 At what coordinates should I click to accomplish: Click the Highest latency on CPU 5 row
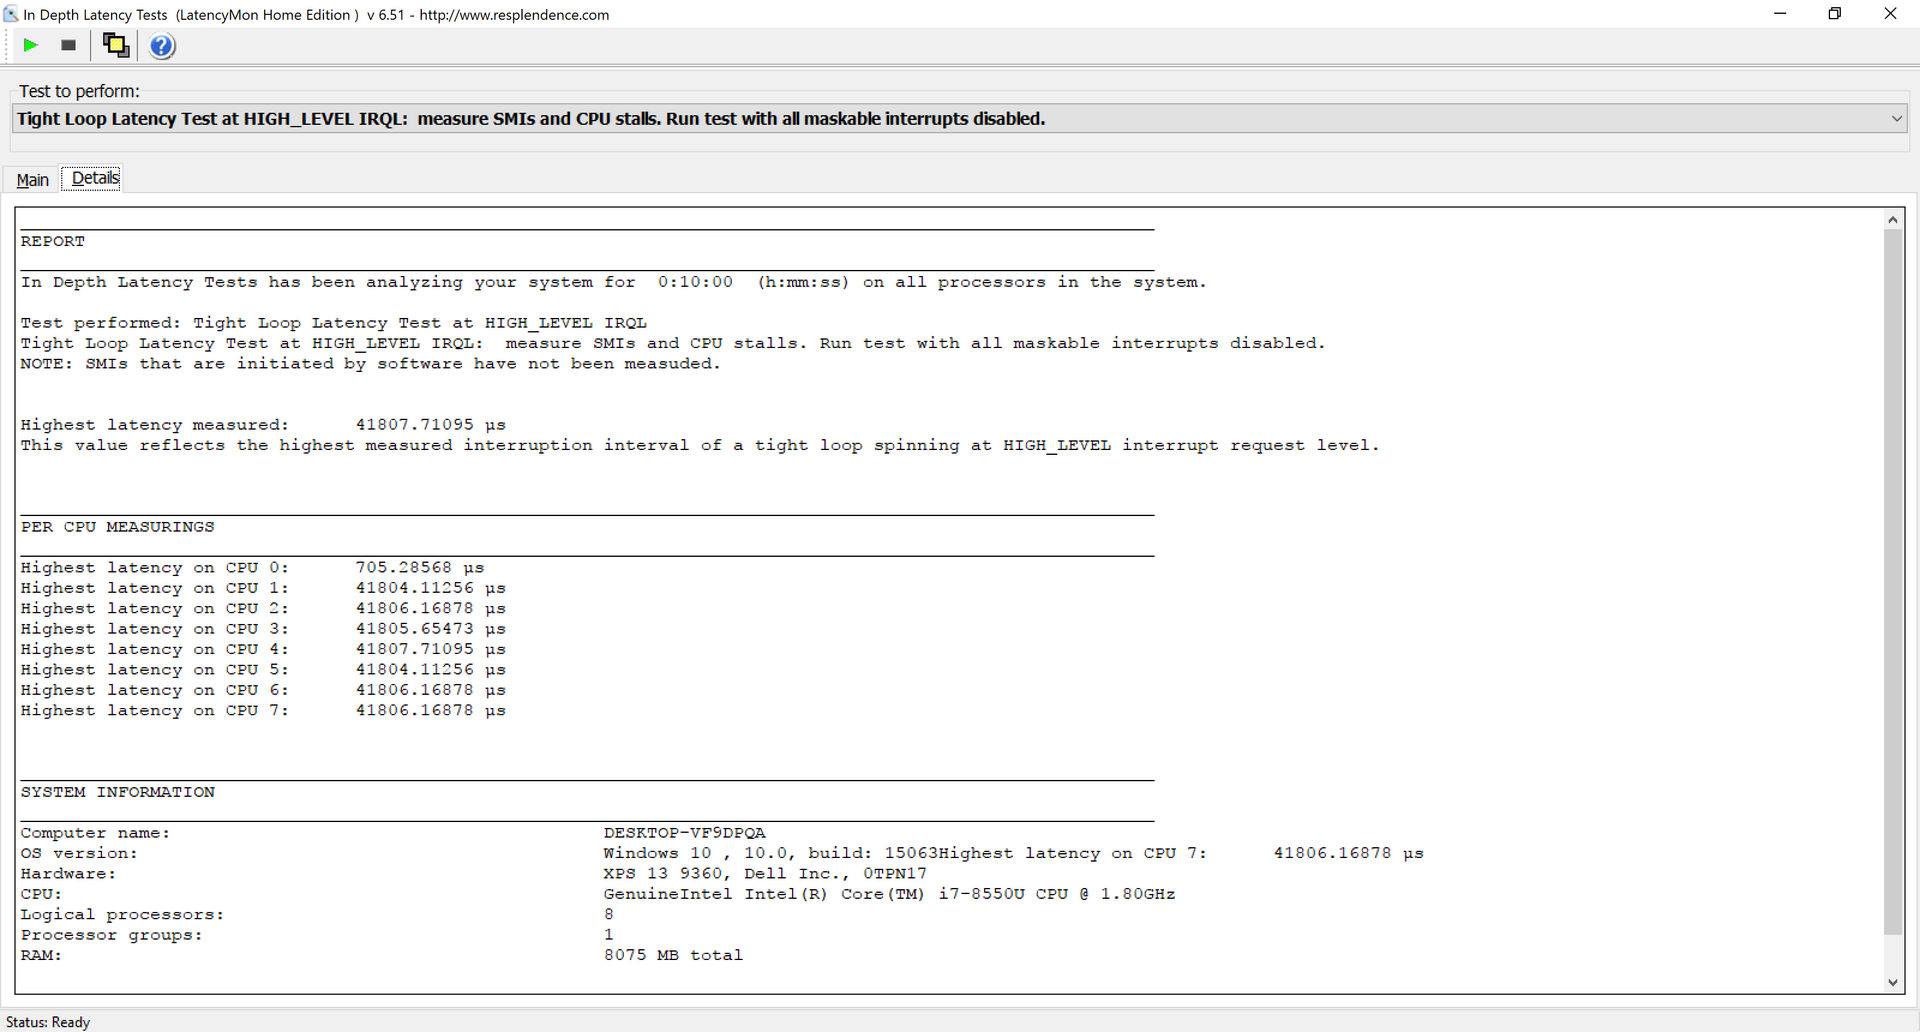point(263,670)
